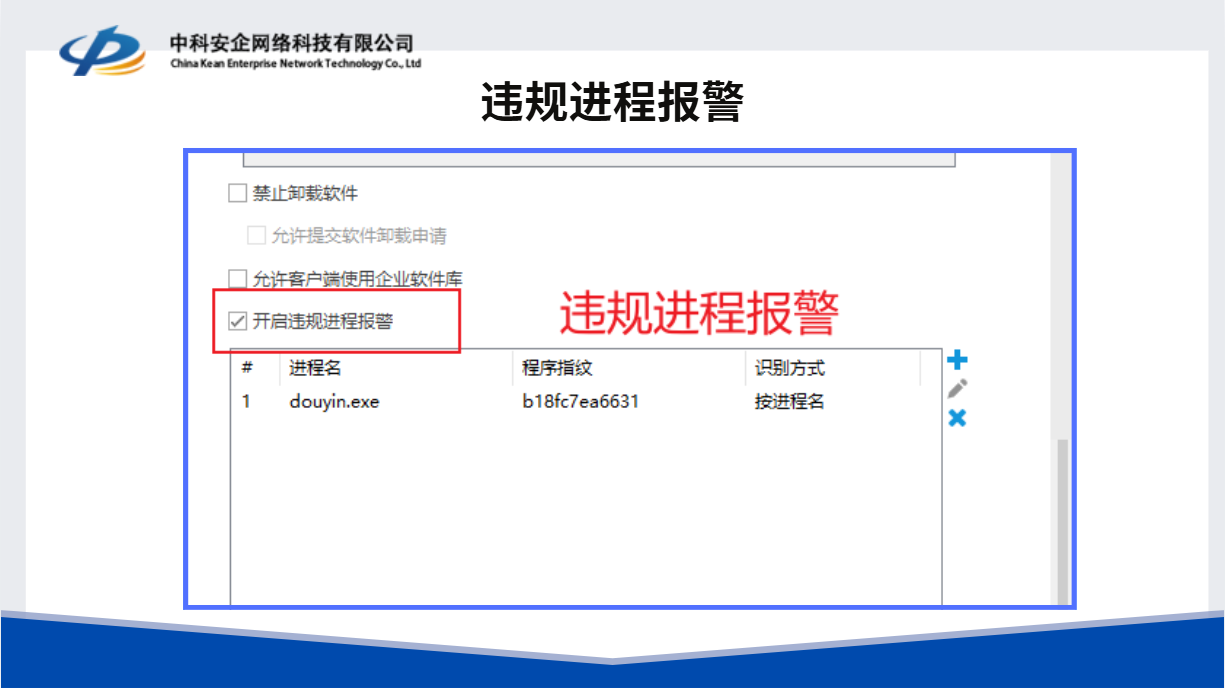This screenshot has width=1225, height=688.
Task: Click the 程序指纹 column header
Action: [557, 368]
